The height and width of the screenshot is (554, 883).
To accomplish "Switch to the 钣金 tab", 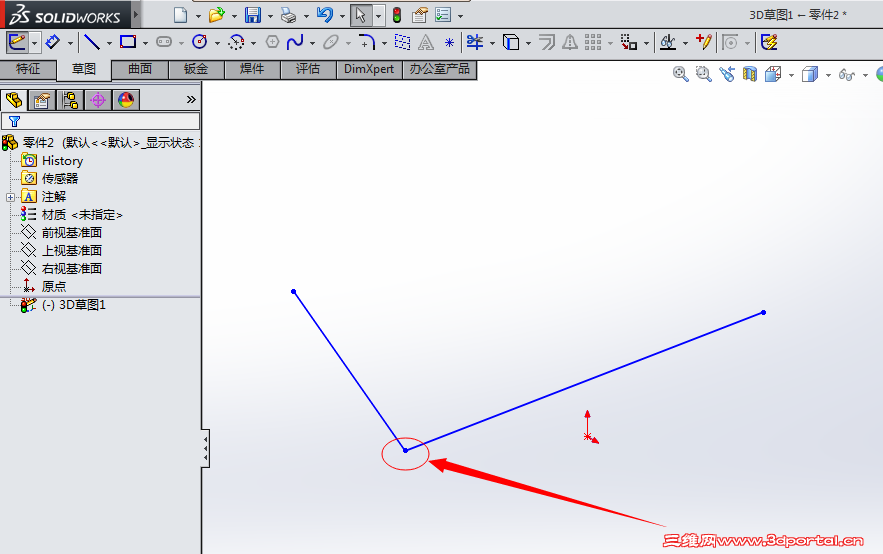I will click(196, 69).
